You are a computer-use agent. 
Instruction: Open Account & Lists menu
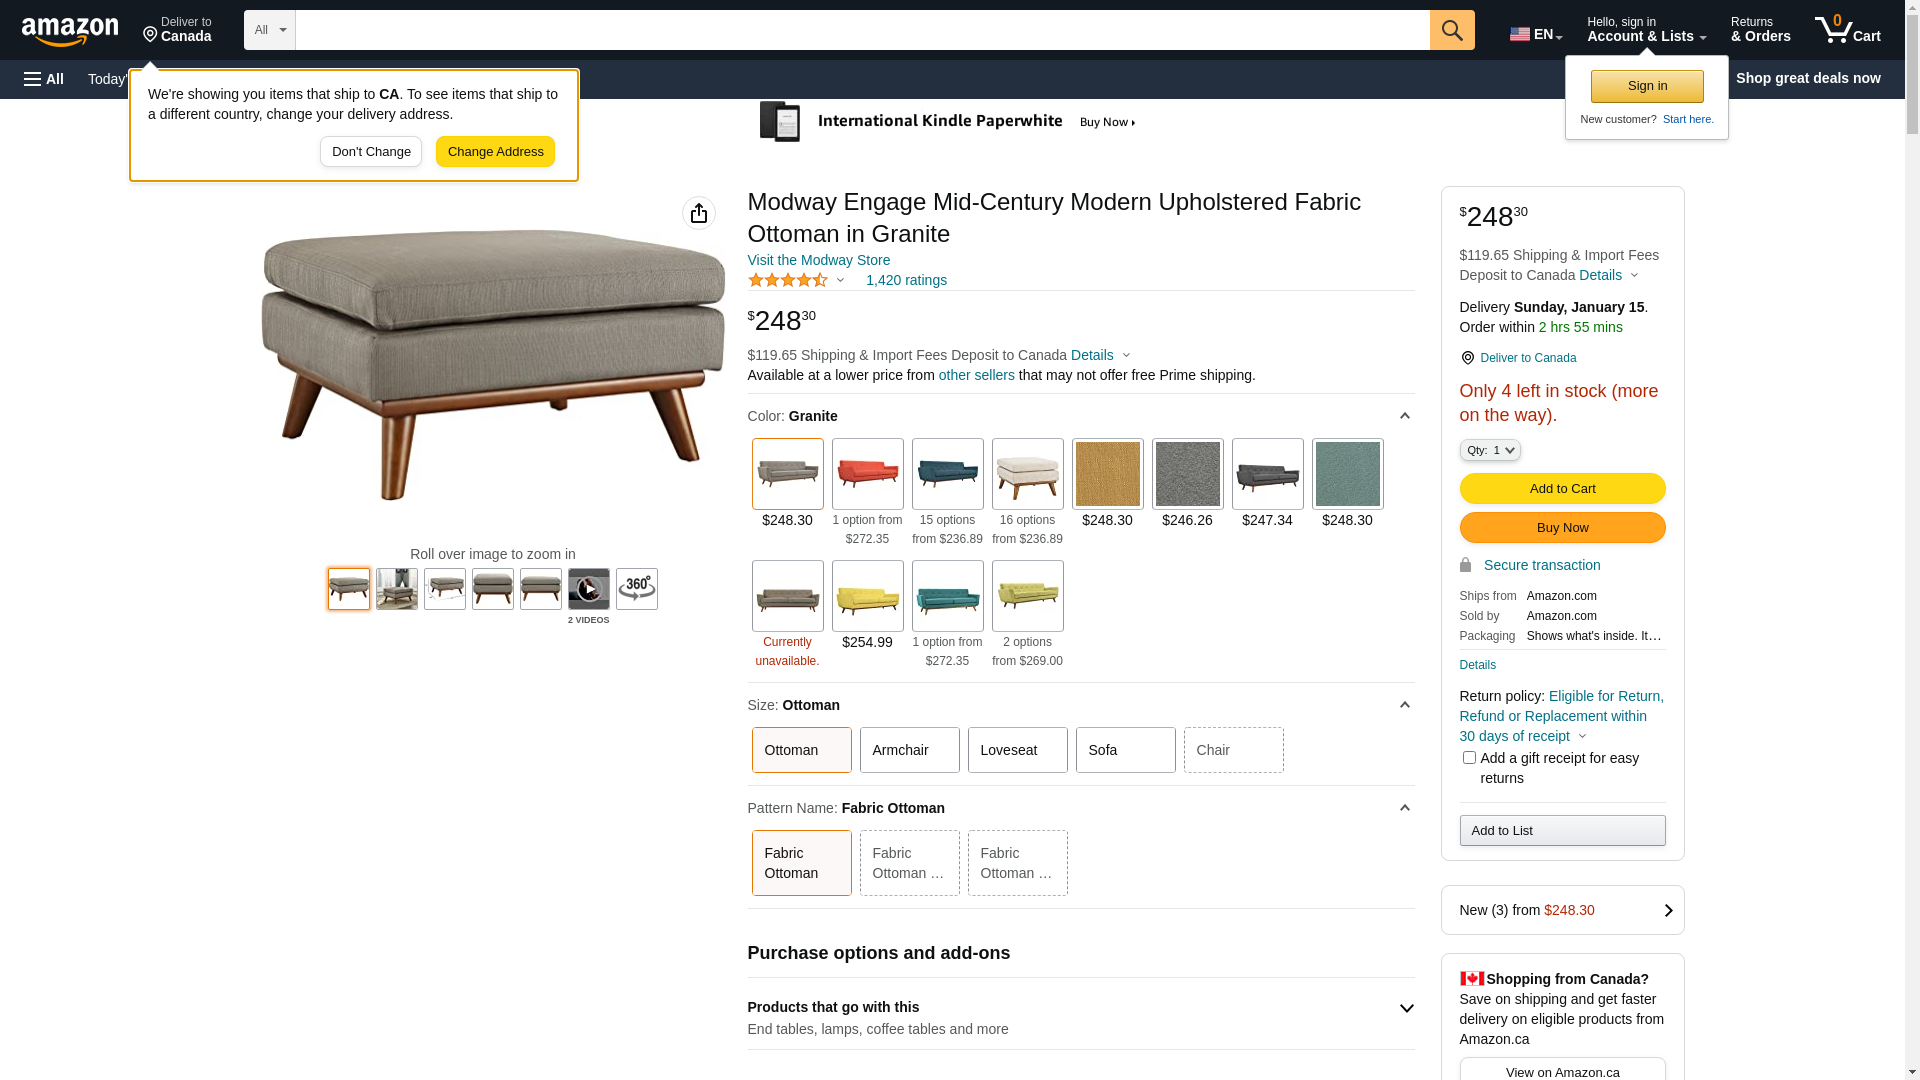click(x=1646, y=30)
